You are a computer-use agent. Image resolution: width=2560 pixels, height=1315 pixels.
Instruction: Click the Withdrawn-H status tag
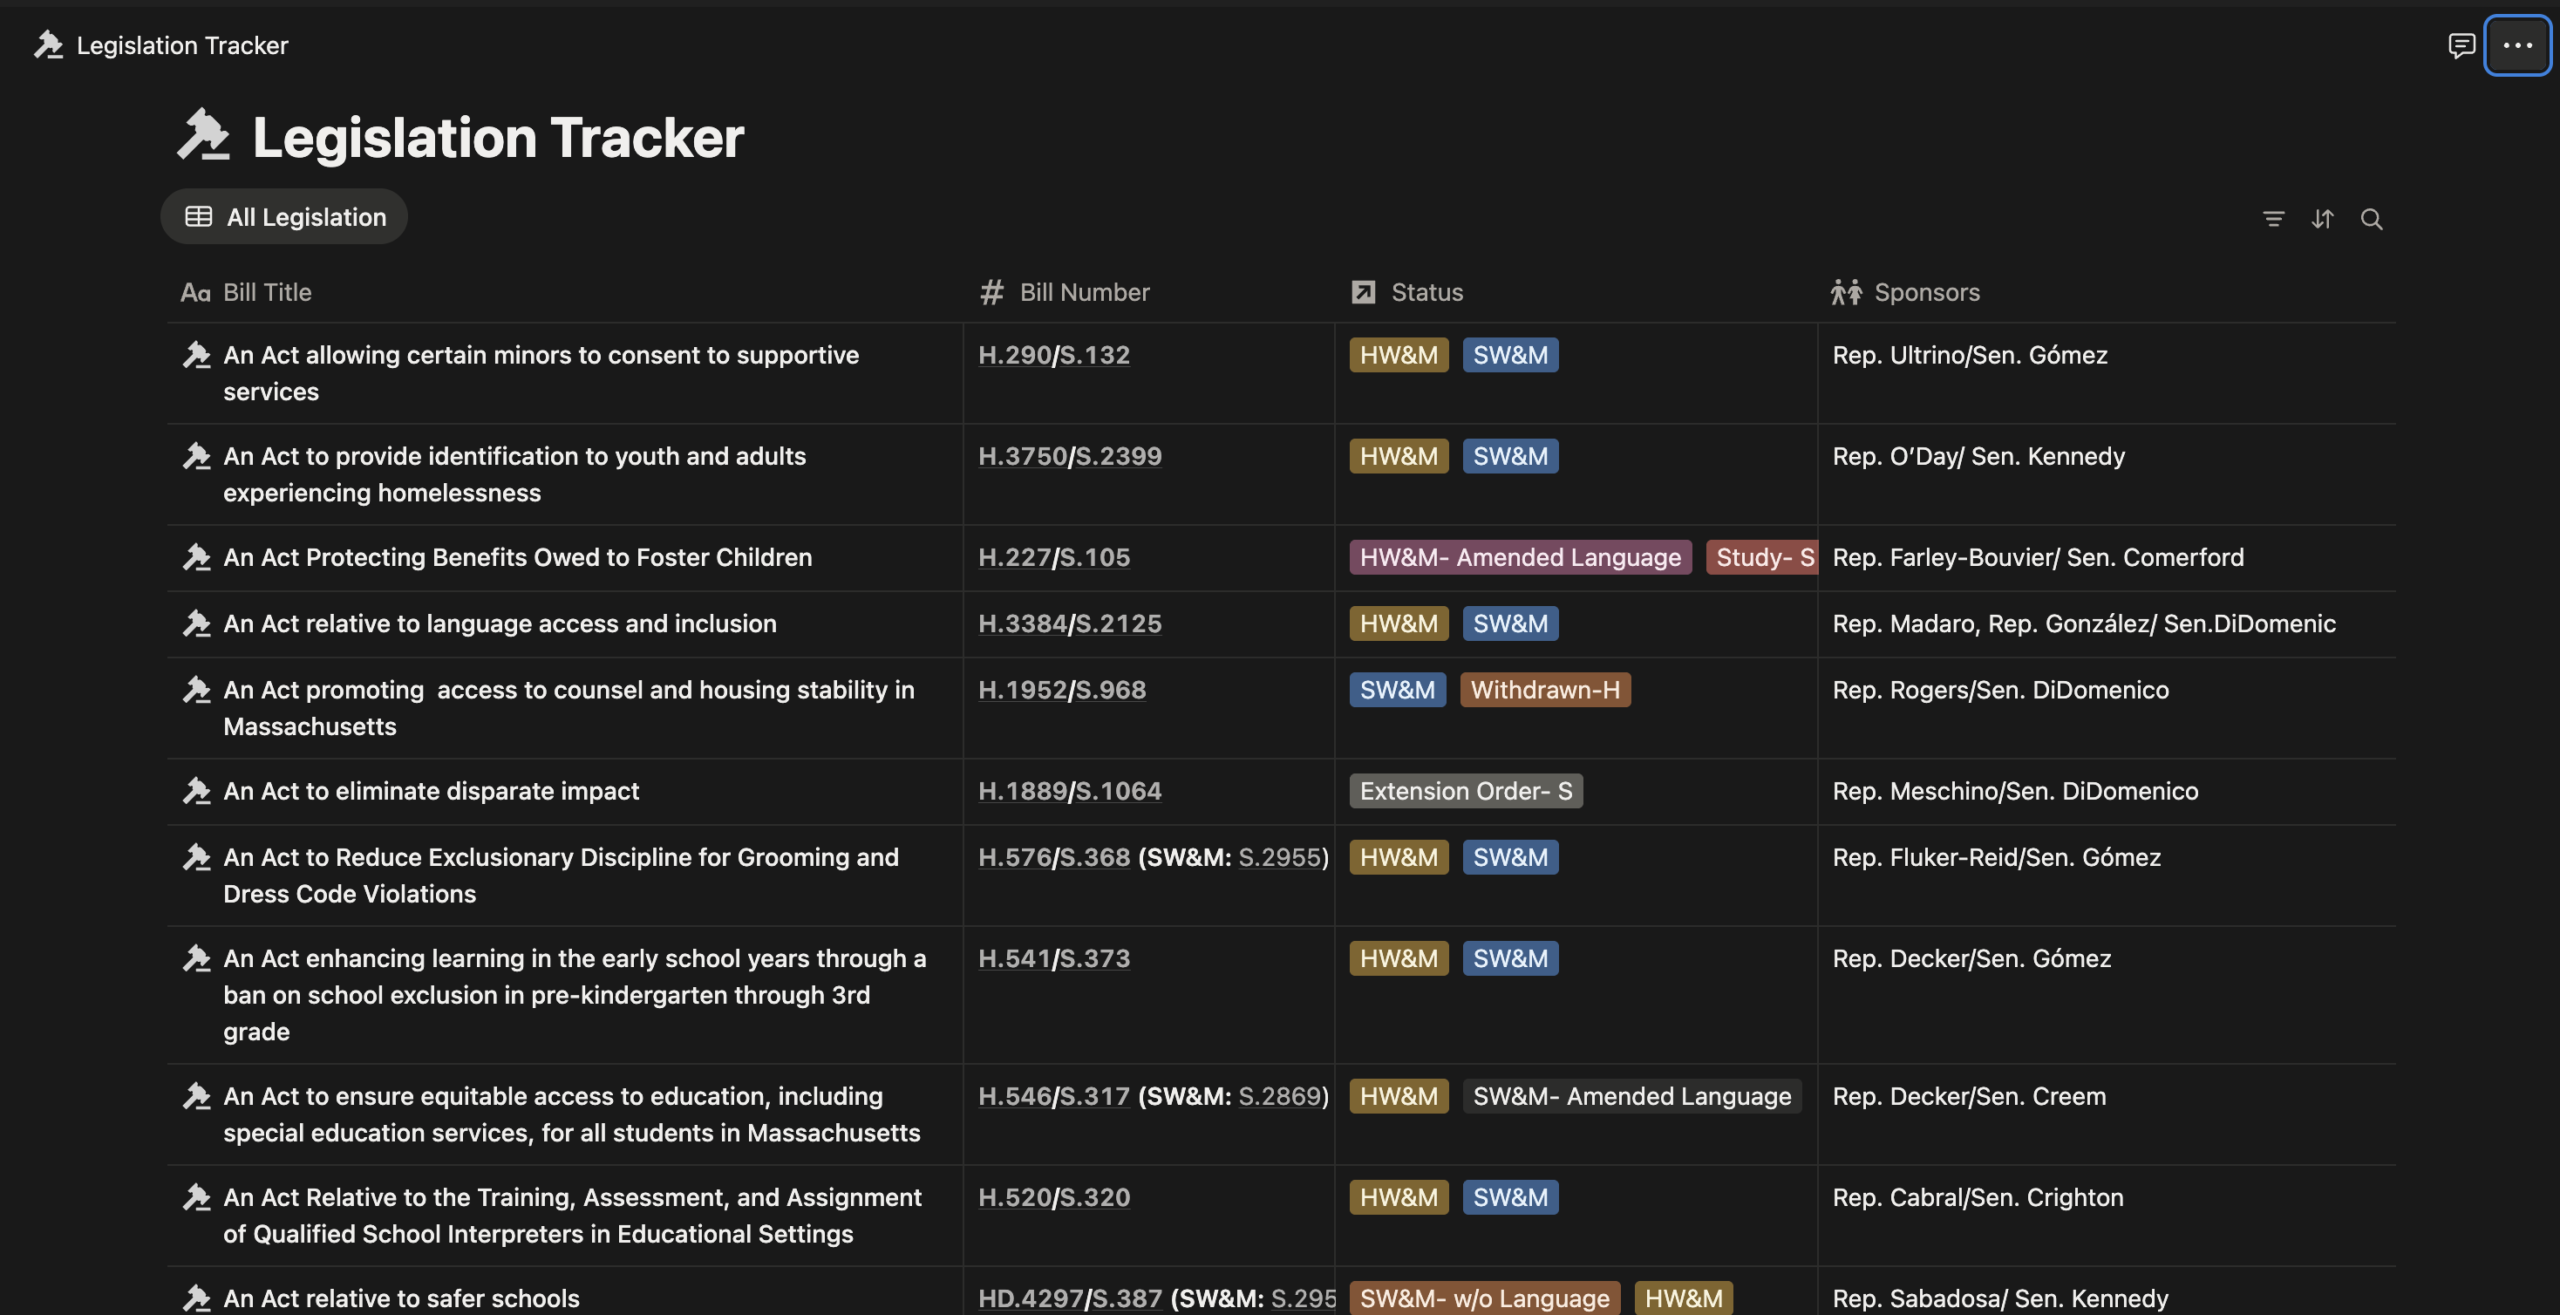[1544, 690]
